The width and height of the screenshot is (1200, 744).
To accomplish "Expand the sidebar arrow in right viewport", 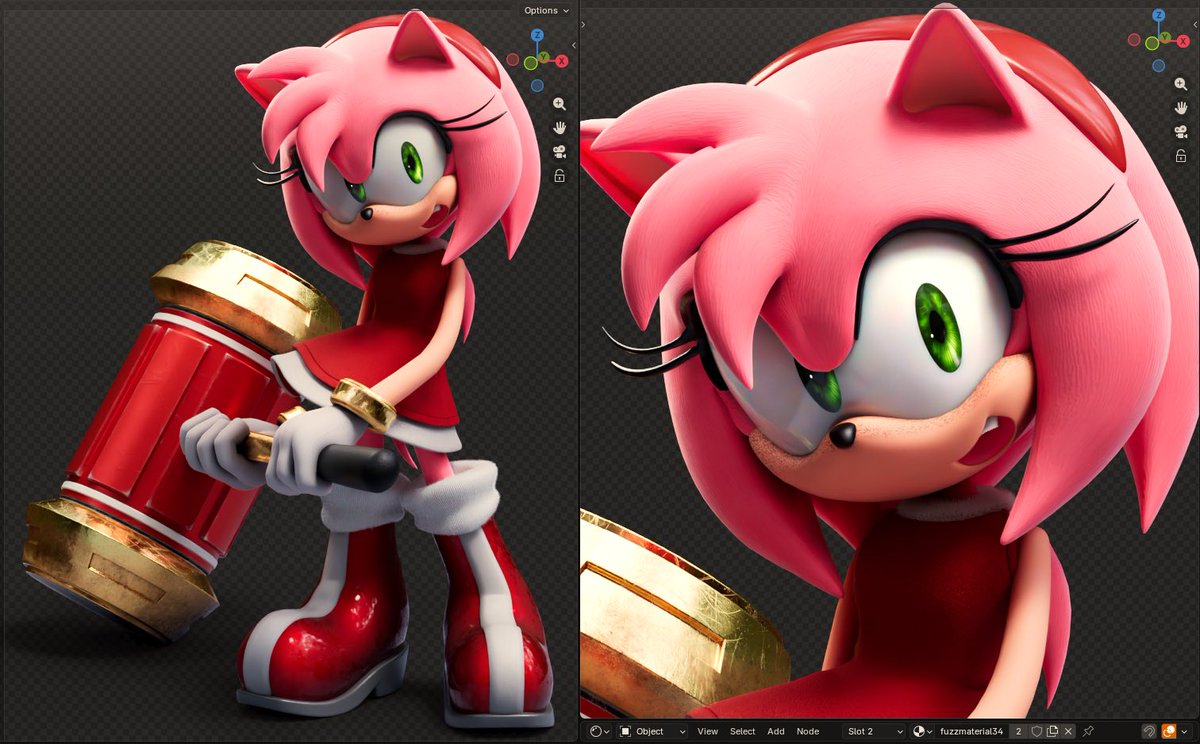I will pos(1194,24).
